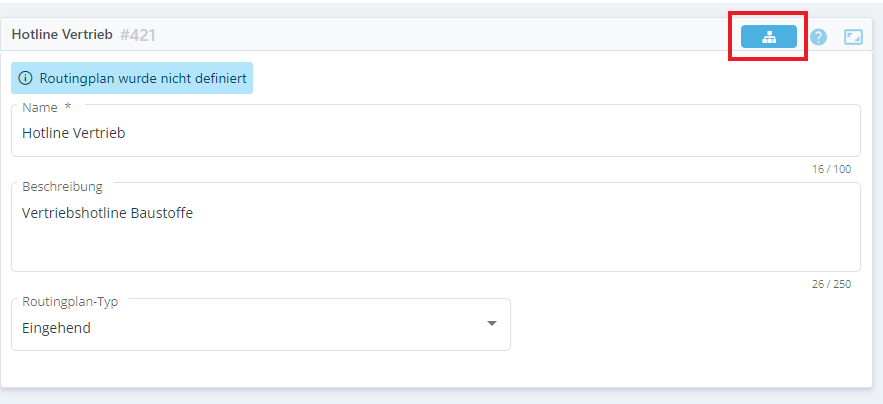Click the required asterisk beside Name

click(68, 107)
